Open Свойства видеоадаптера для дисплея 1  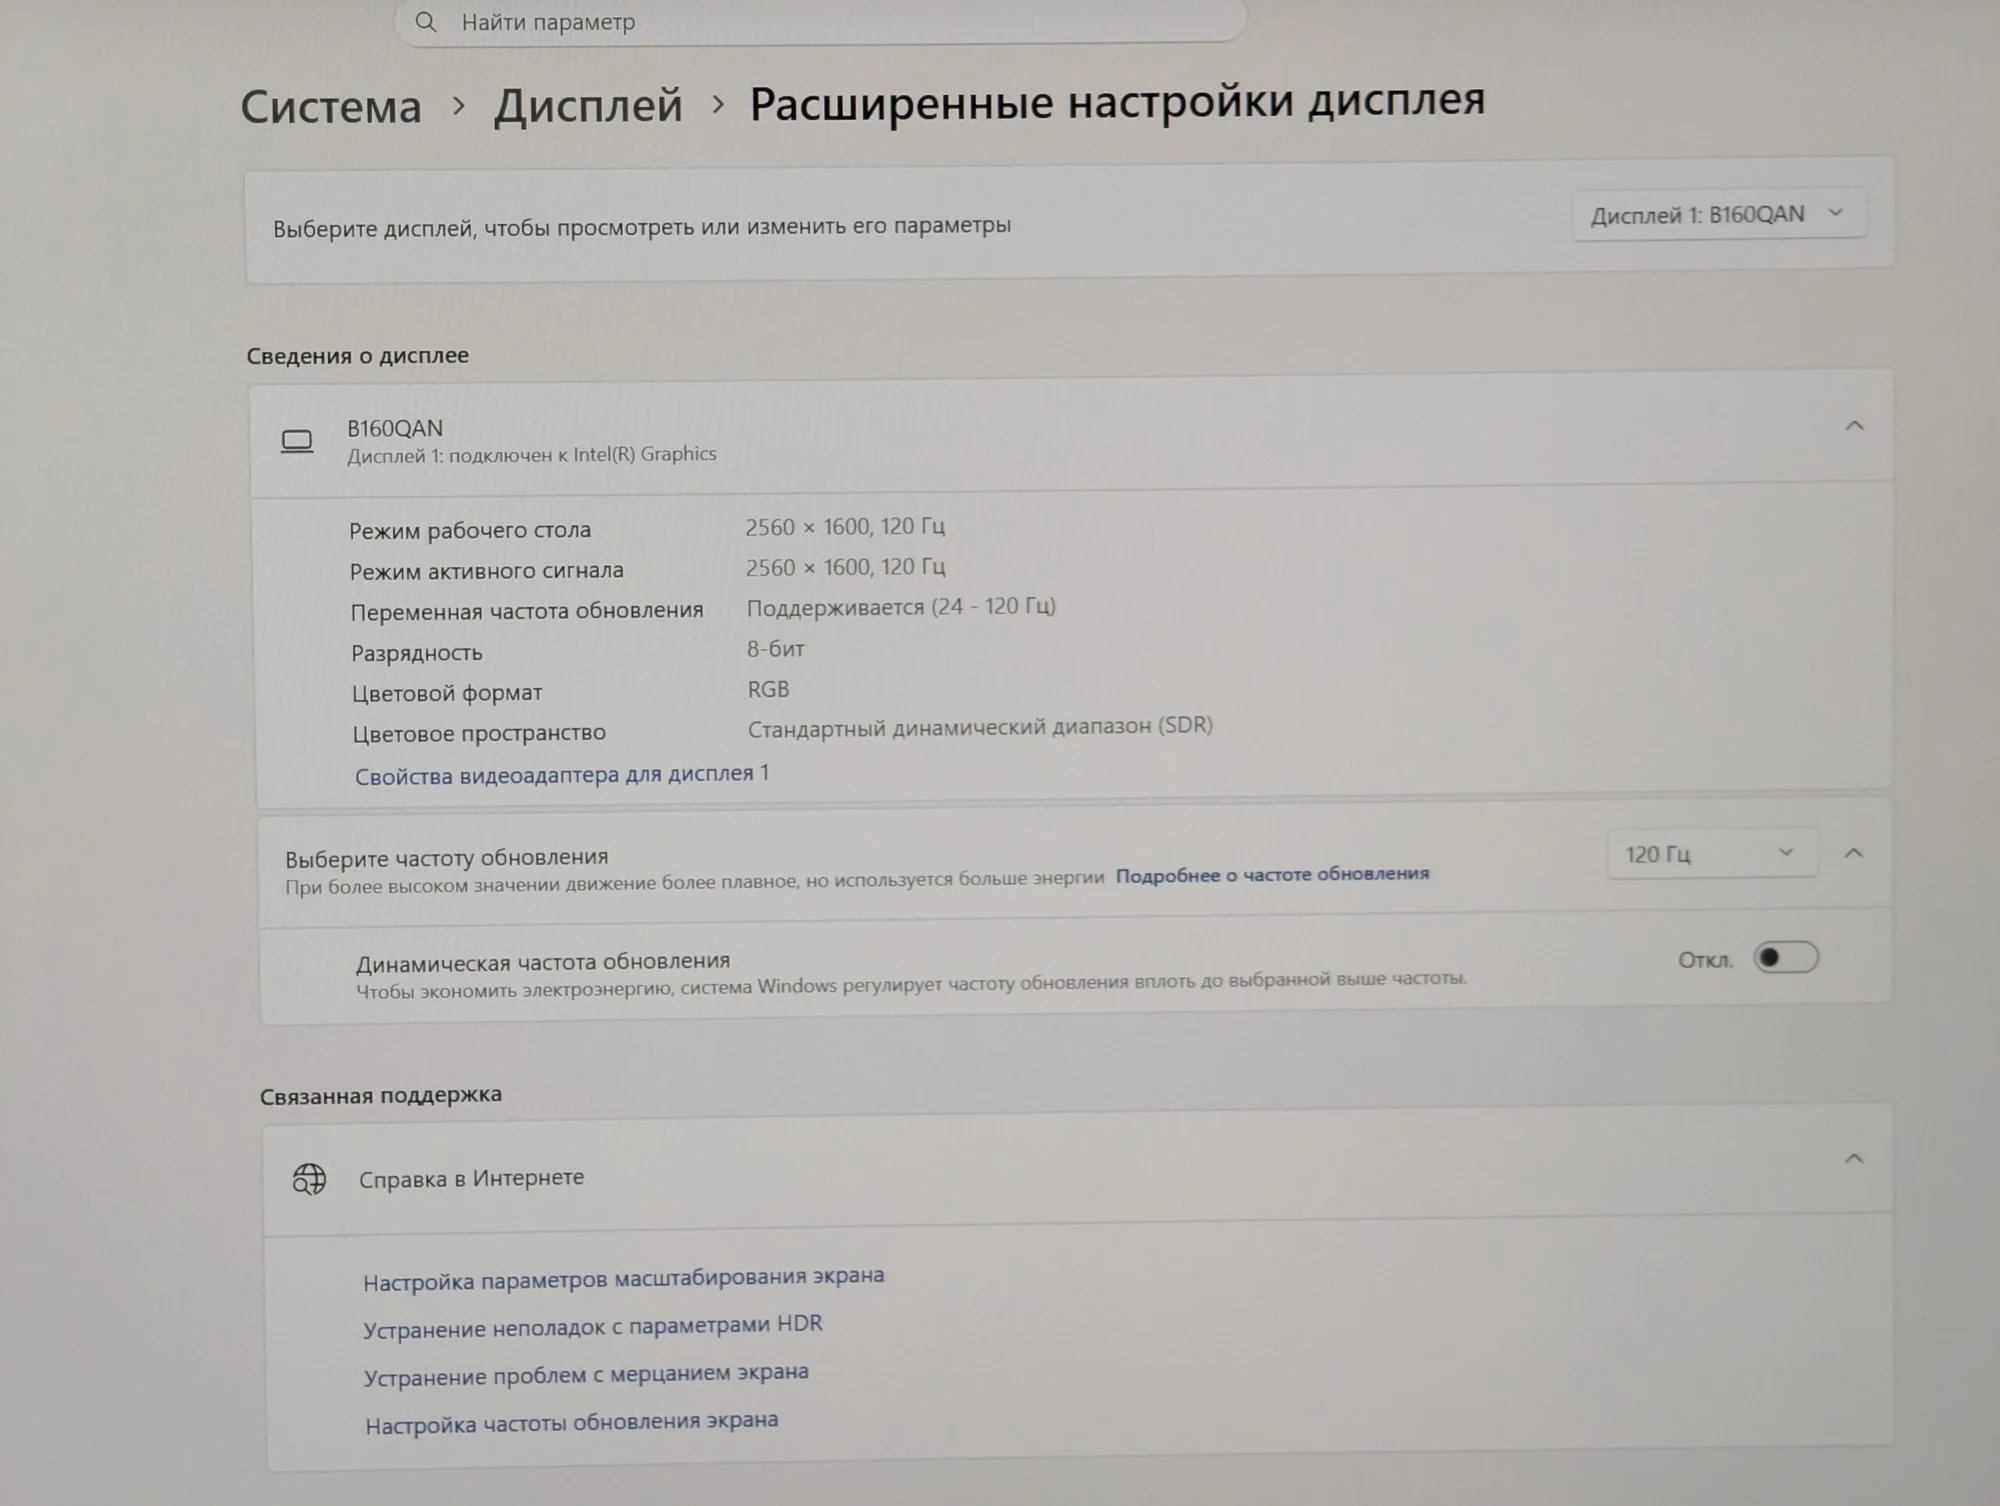562,775
